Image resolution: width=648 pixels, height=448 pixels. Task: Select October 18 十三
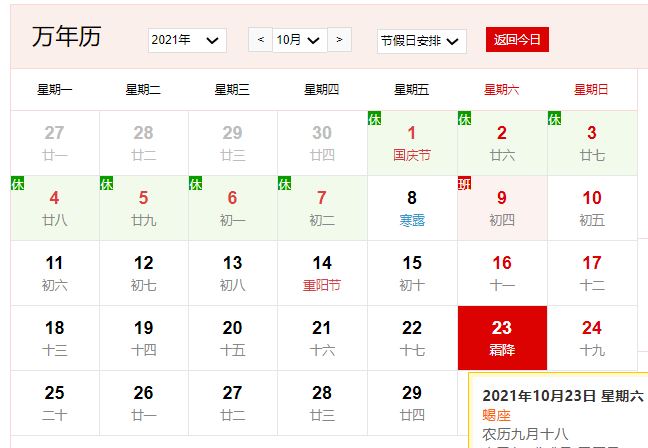(55, 338)
